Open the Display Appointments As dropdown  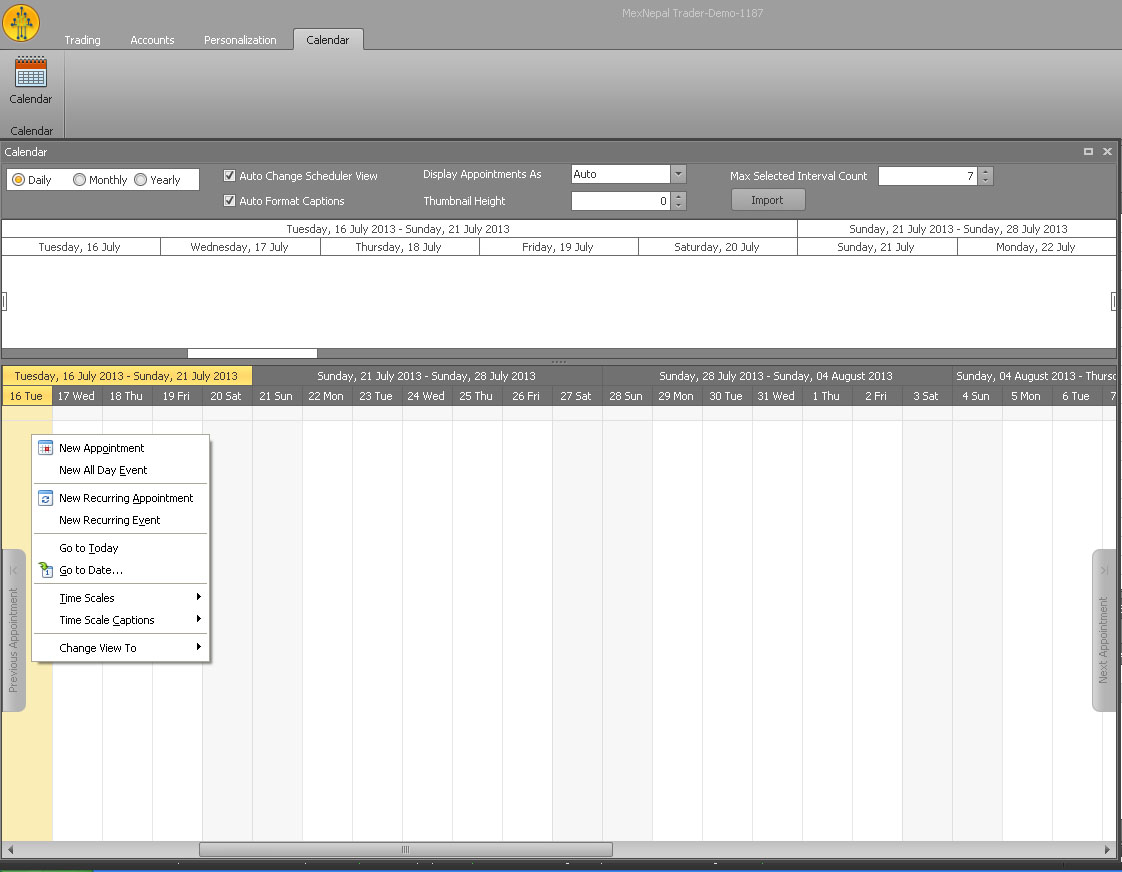tap(679, 174)
